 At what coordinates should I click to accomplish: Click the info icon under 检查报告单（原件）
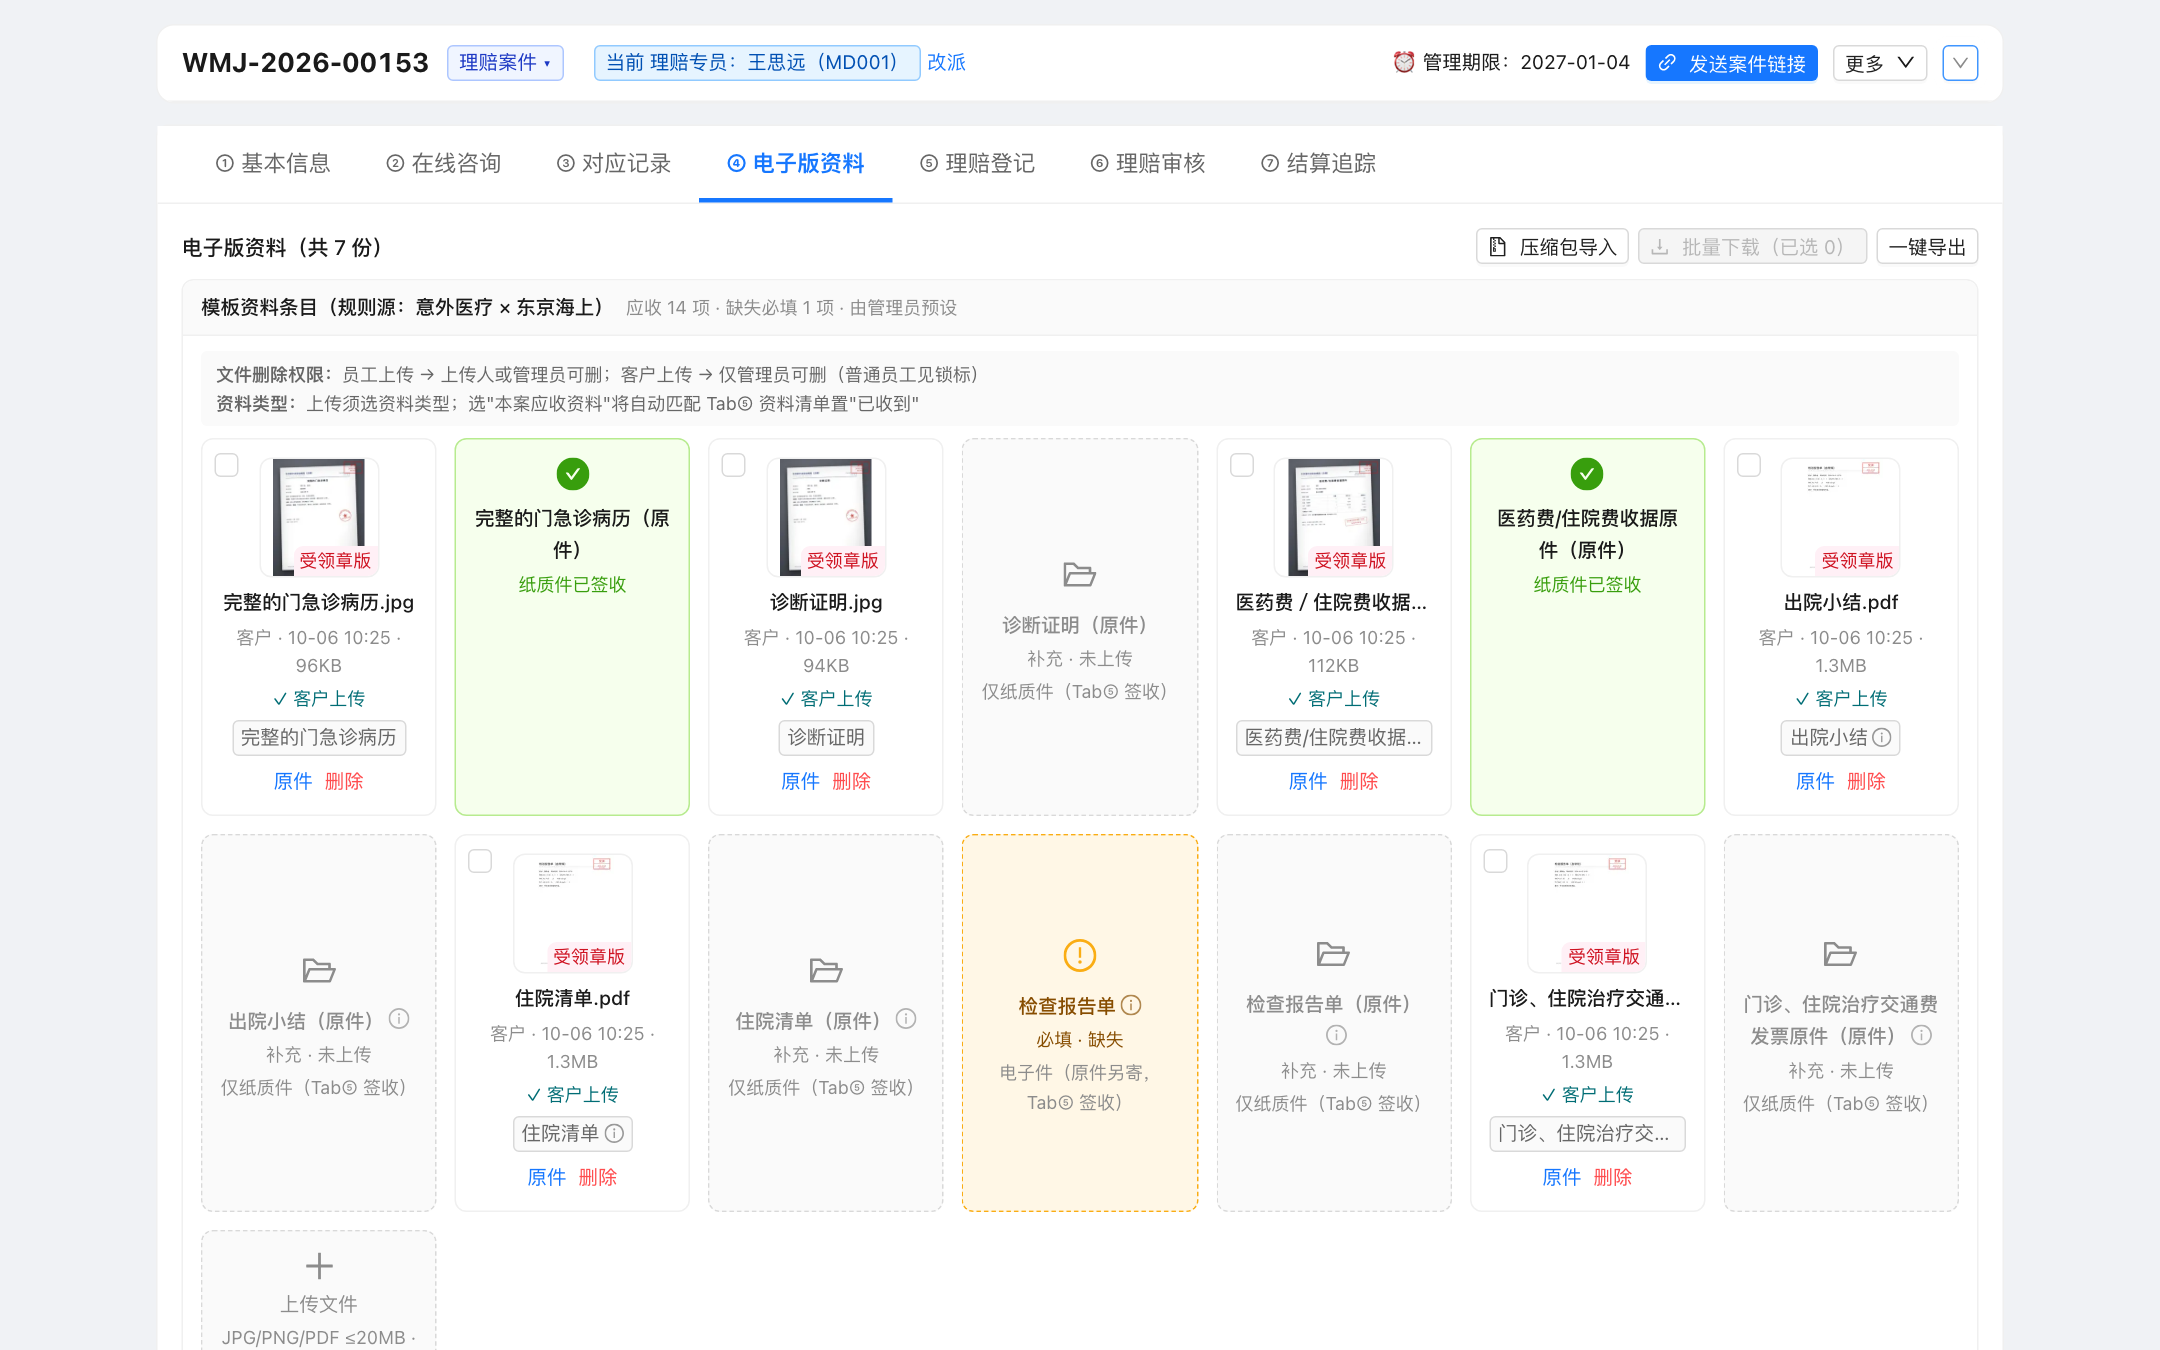pos(1336,1035)
